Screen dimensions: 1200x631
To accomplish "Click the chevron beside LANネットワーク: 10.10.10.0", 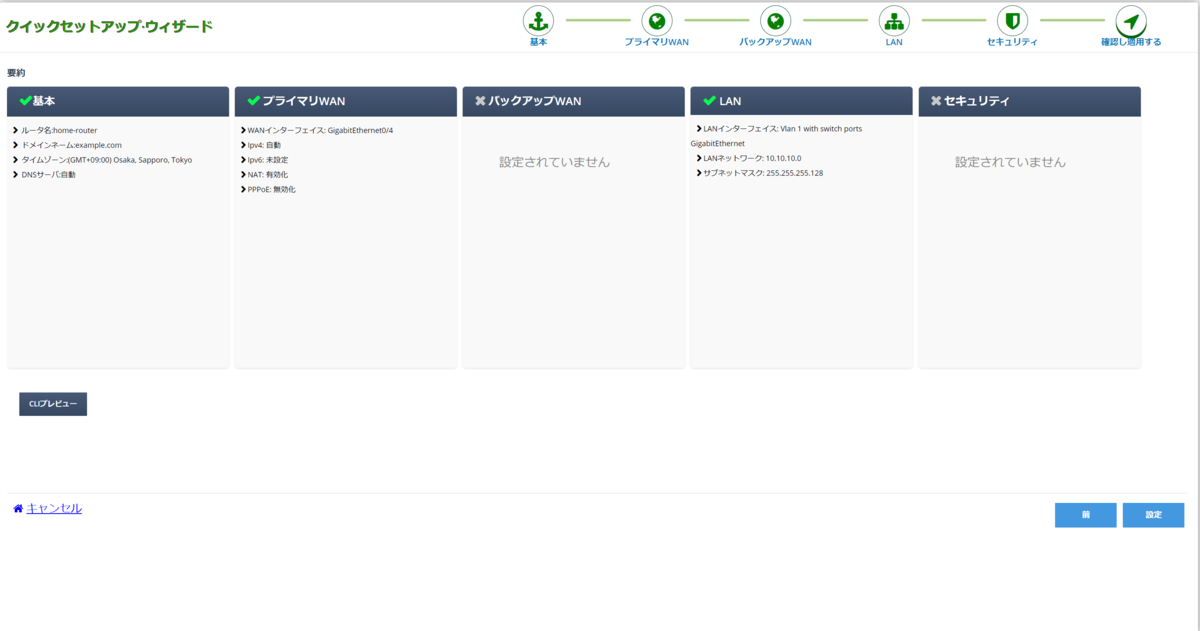I will tap(699, 158).
